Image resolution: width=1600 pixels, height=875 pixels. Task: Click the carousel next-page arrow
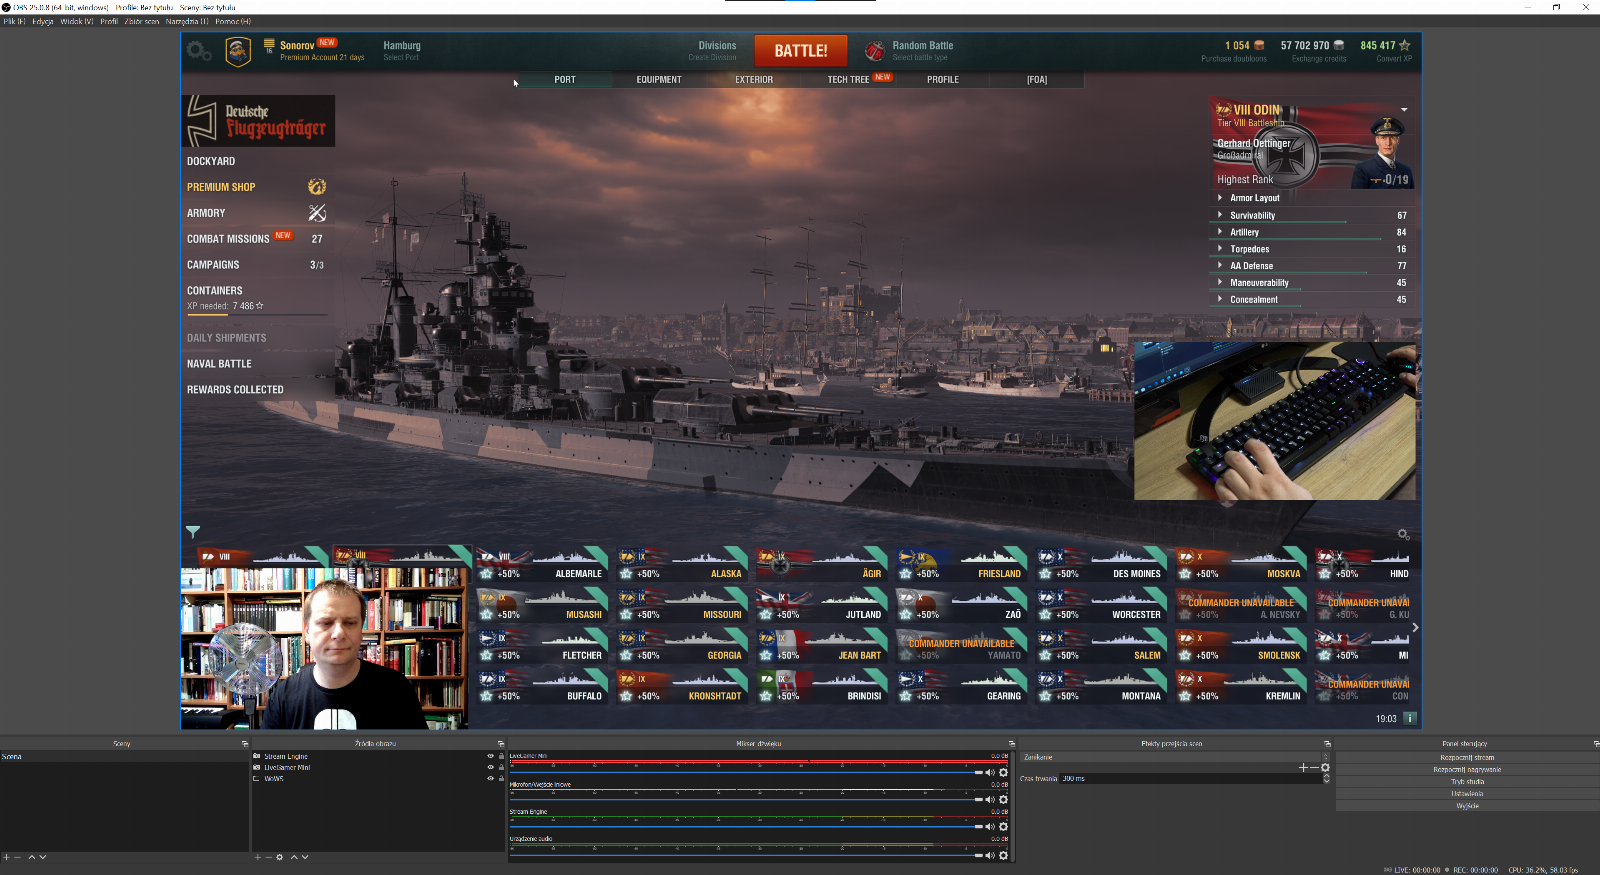tap(1415, 627)
